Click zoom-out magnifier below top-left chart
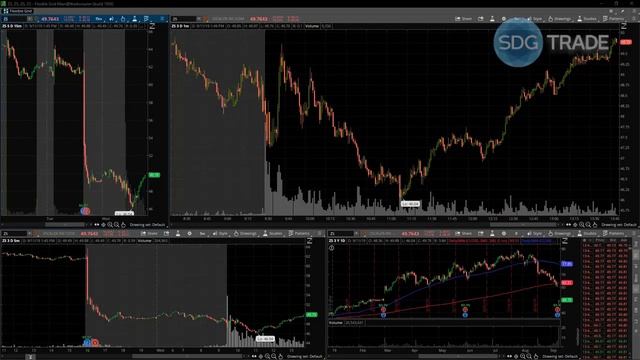 tap(117, 225)
